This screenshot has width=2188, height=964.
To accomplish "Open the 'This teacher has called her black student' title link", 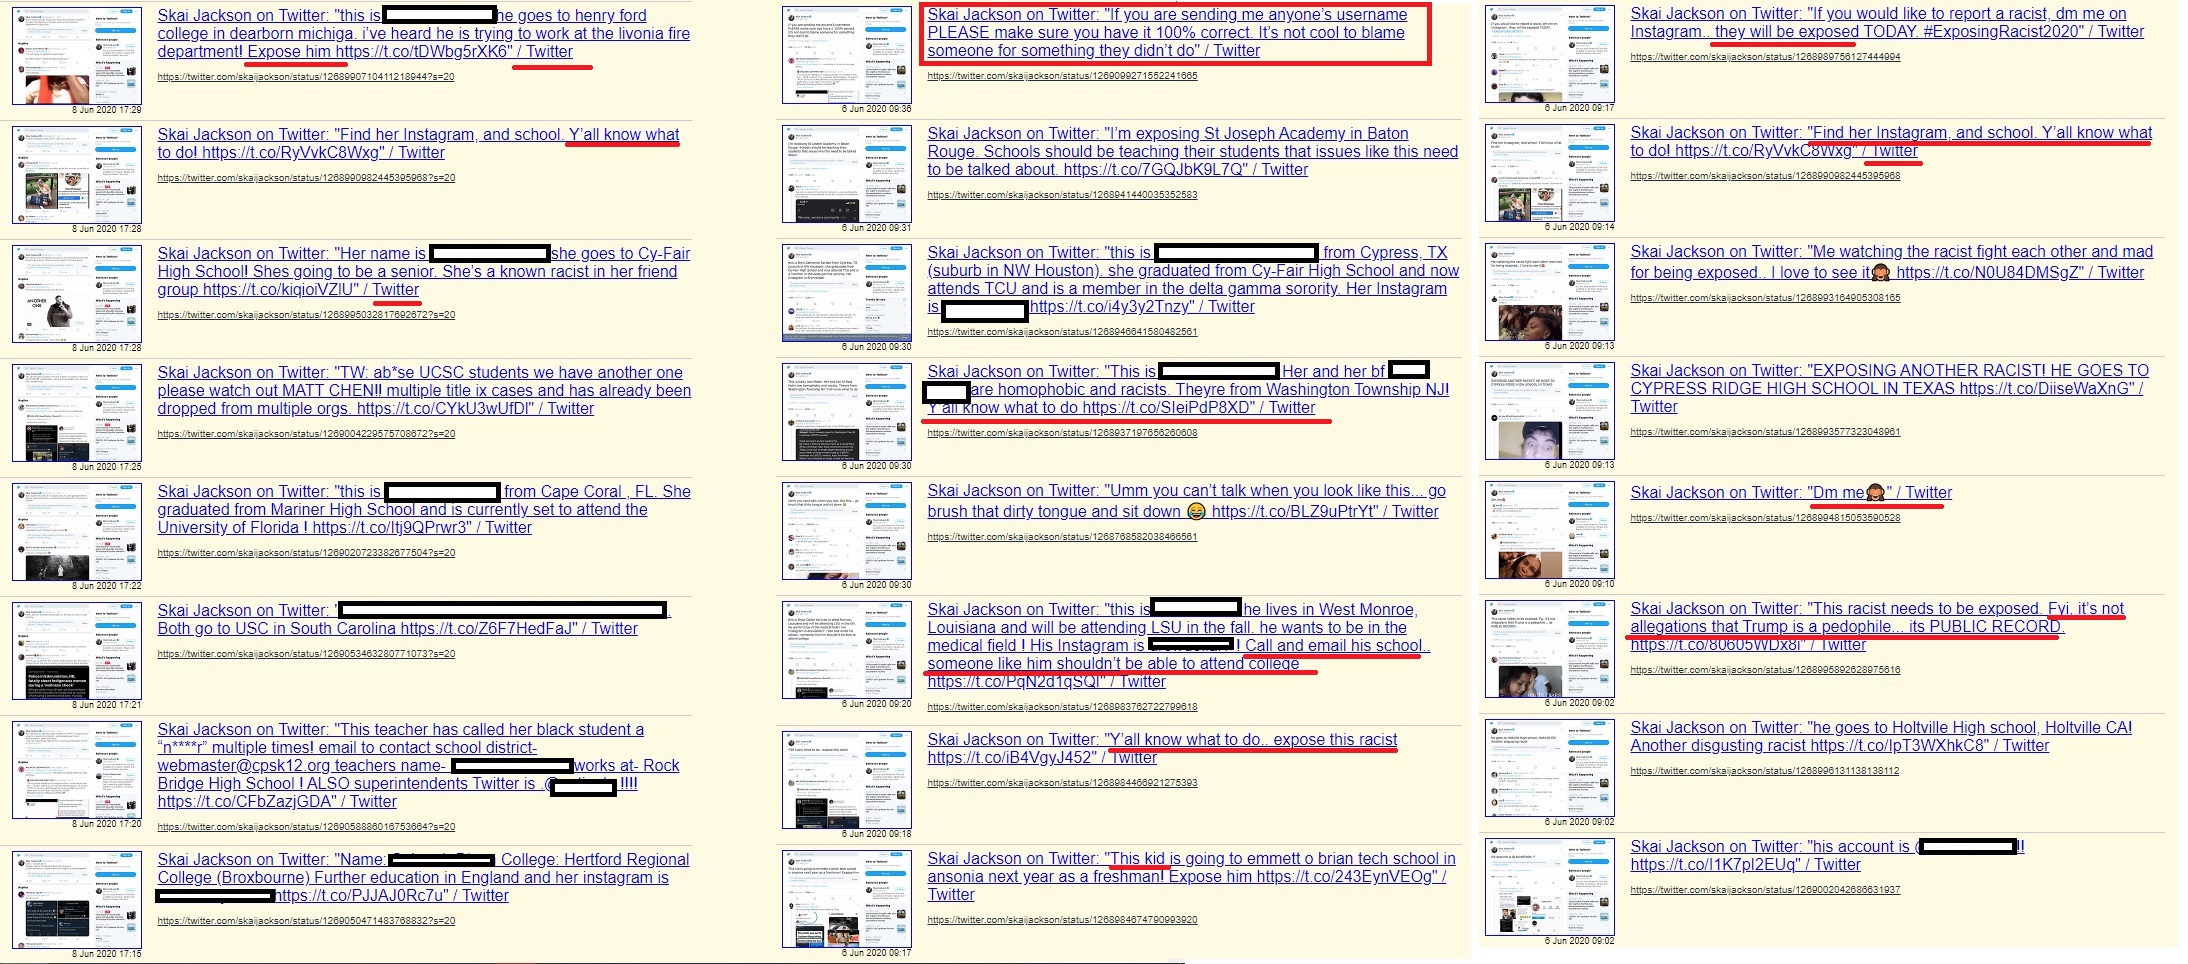I will 418,765.
